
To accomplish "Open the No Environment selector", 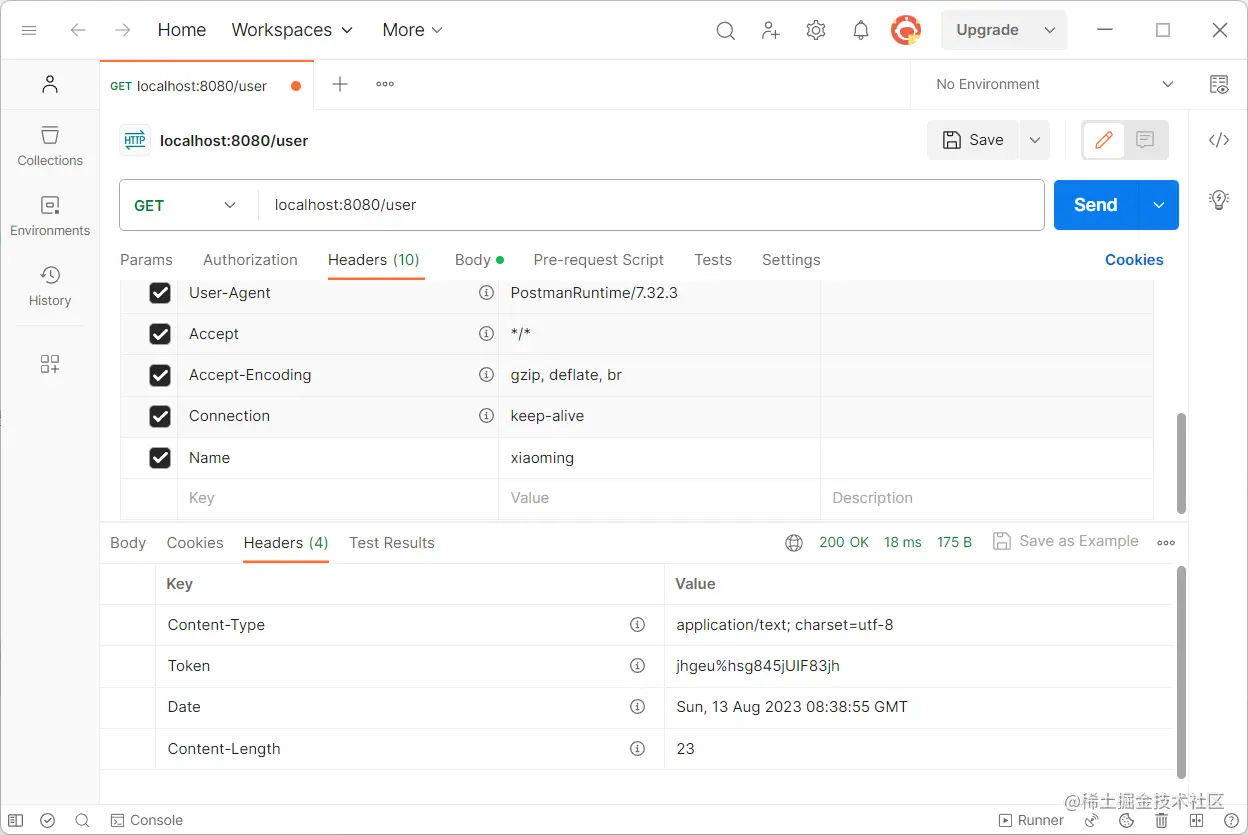I will pyautogui.click(x=1054, y=84).
